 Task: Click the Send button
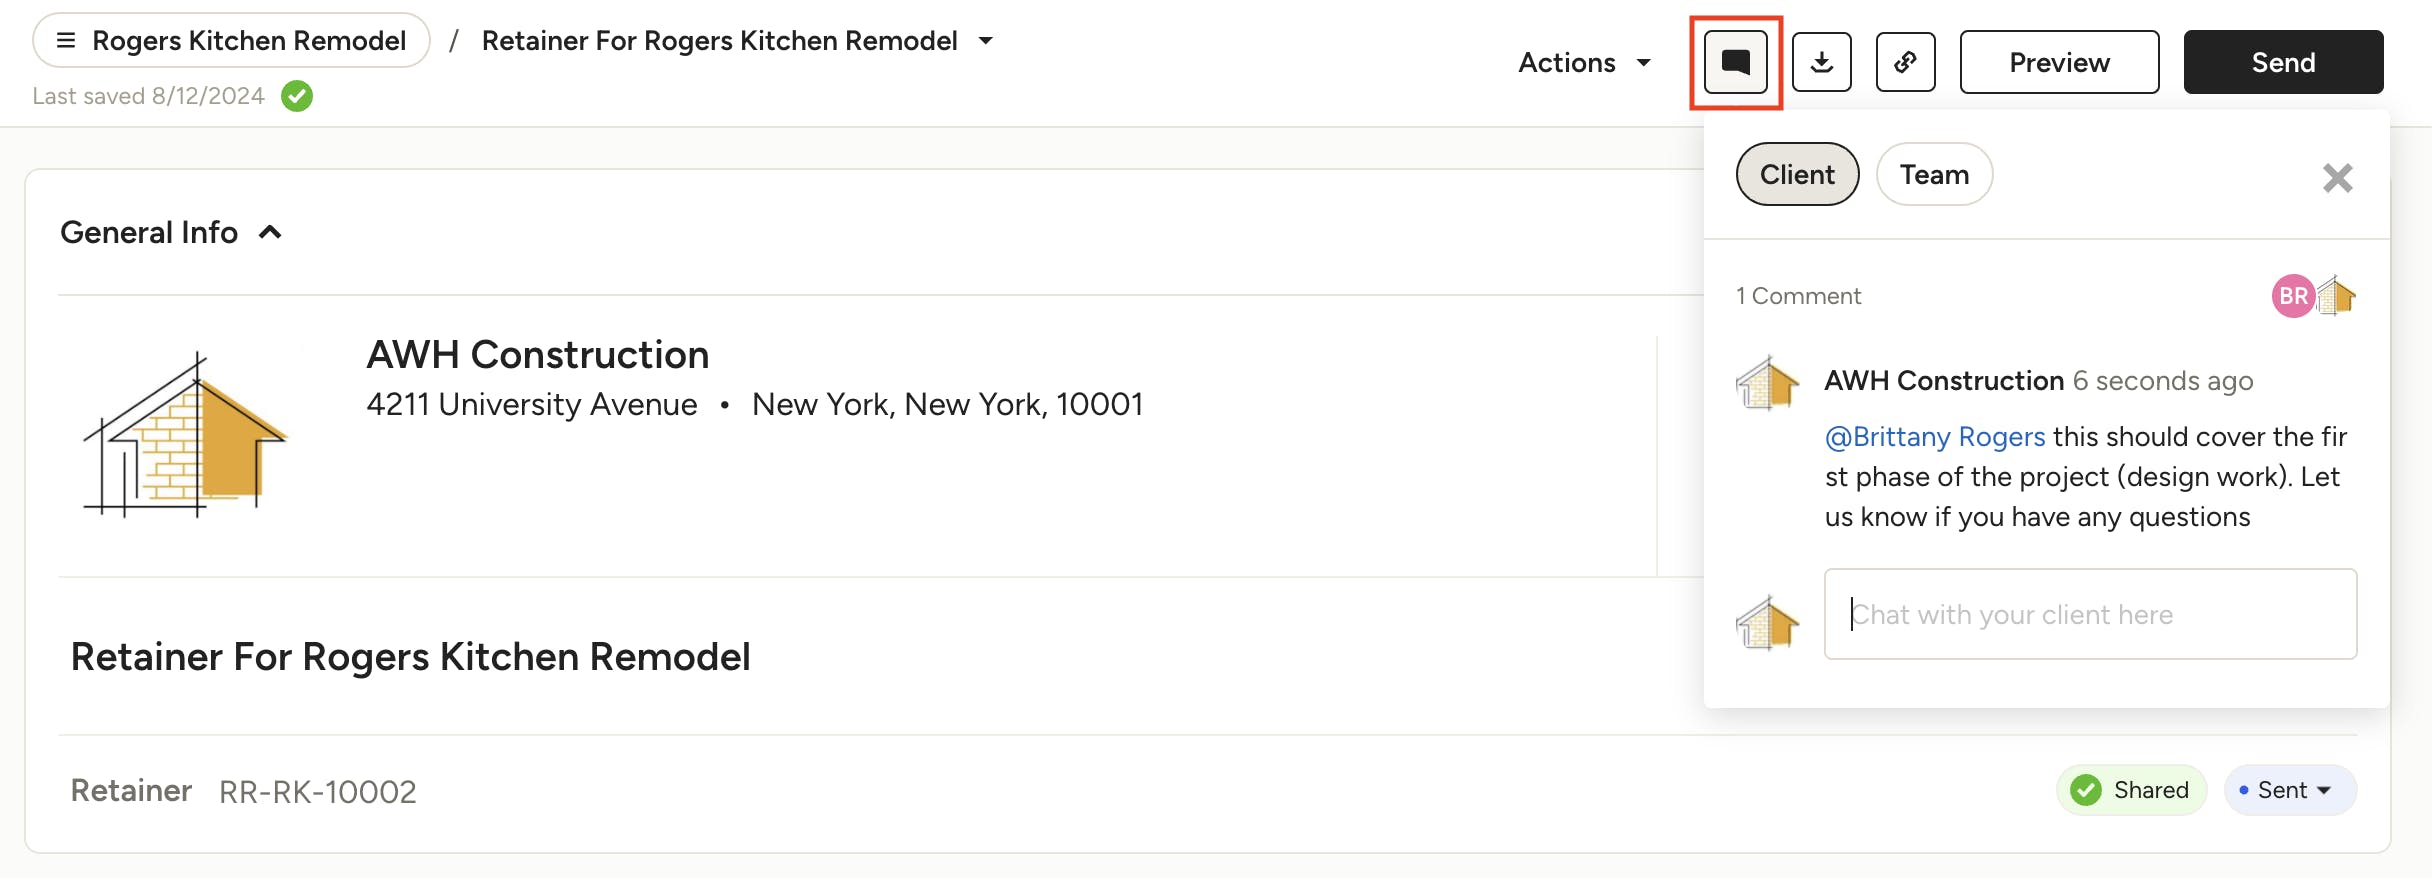(2283, 62)
